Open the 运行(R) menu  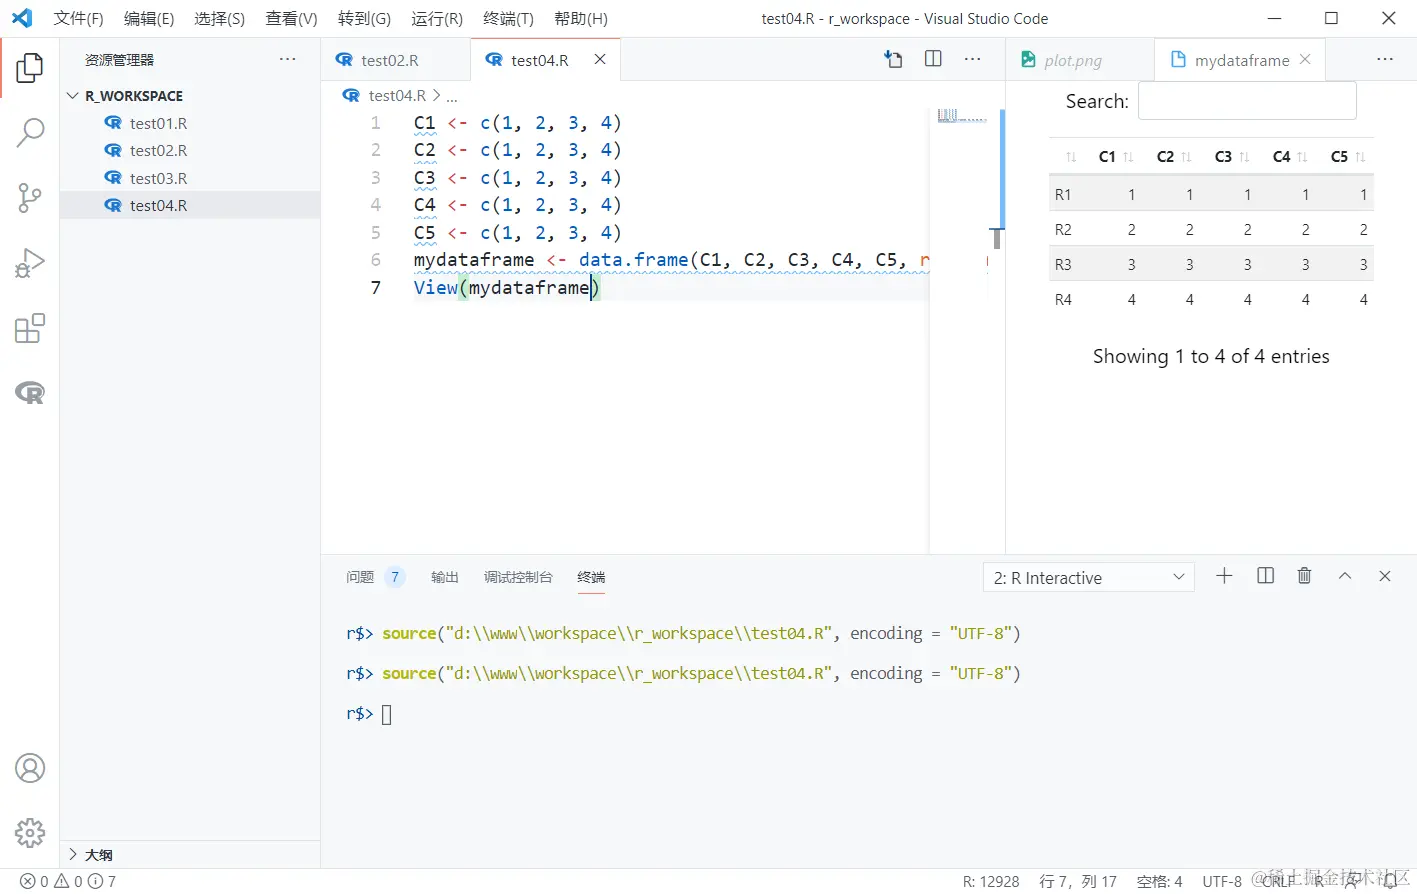436,18
